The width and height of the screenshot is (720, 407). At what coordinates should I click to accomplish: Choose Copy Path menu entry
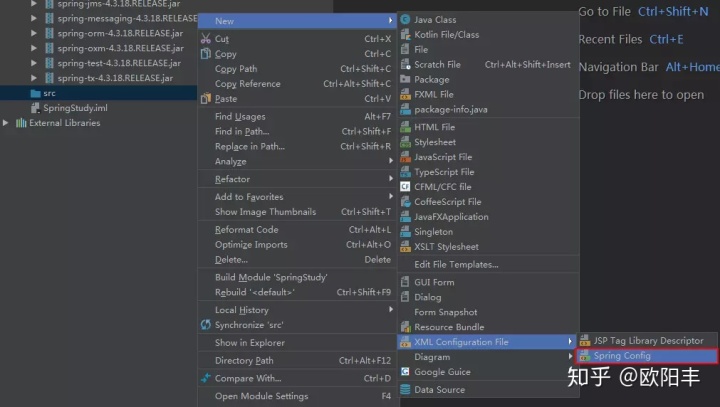tap(297, 69)
